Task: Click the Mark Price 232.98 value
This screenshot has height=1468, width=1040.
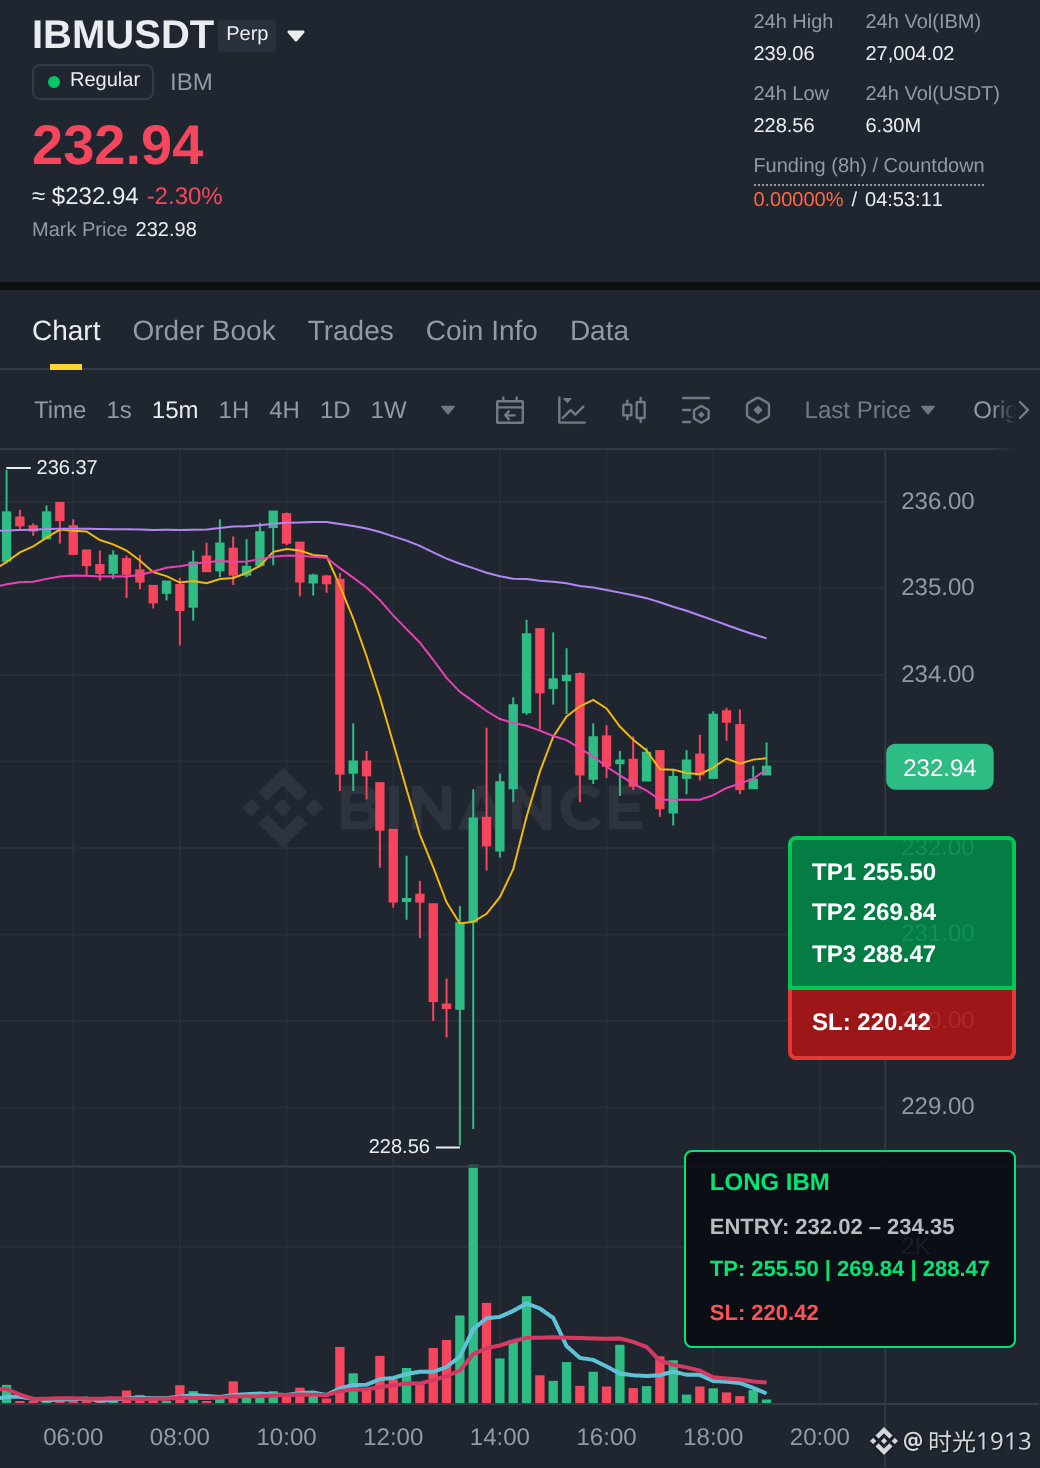Action: pyautogui.click(x=166, y=229)
